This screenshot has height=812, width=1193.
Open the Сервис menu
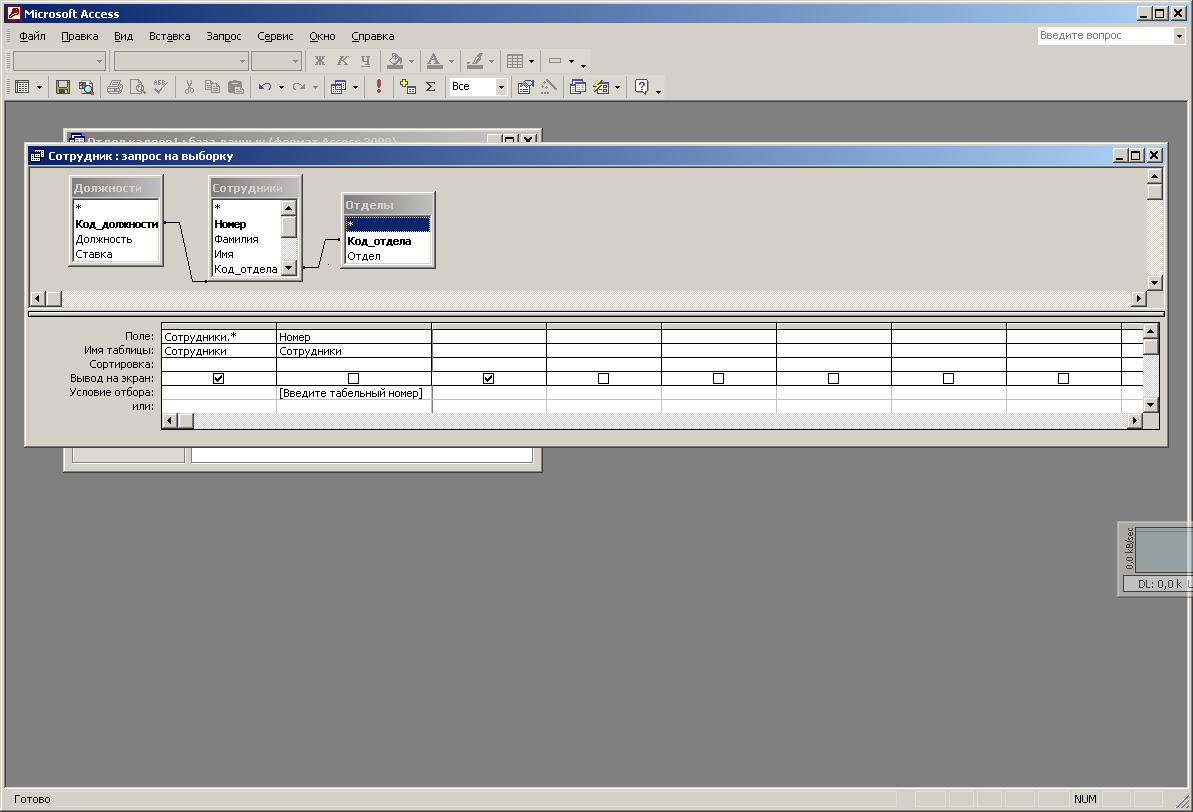pyautogui.click(x=275, y=36)
